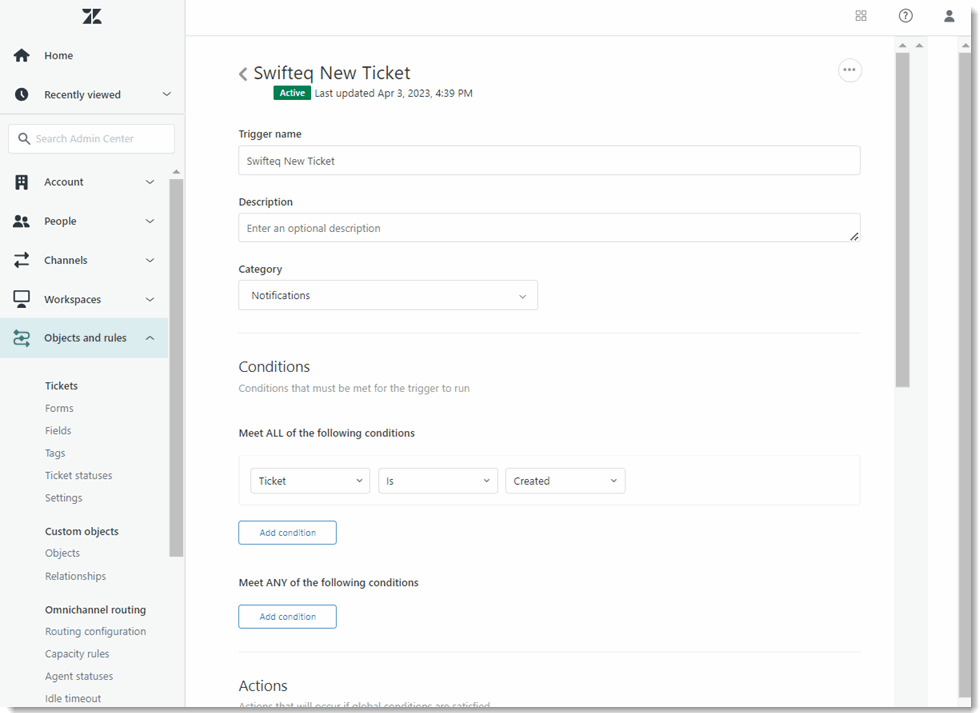Click the sidebar scrollbar up arrow
Viewport: 980px width, 713px height.
pos(176,172)
